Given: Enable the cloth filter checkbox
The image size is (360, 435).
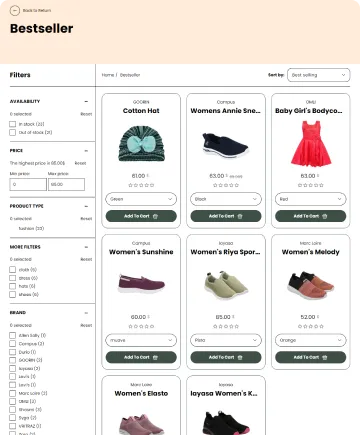Looking at the screenshot, I should 13,270.
